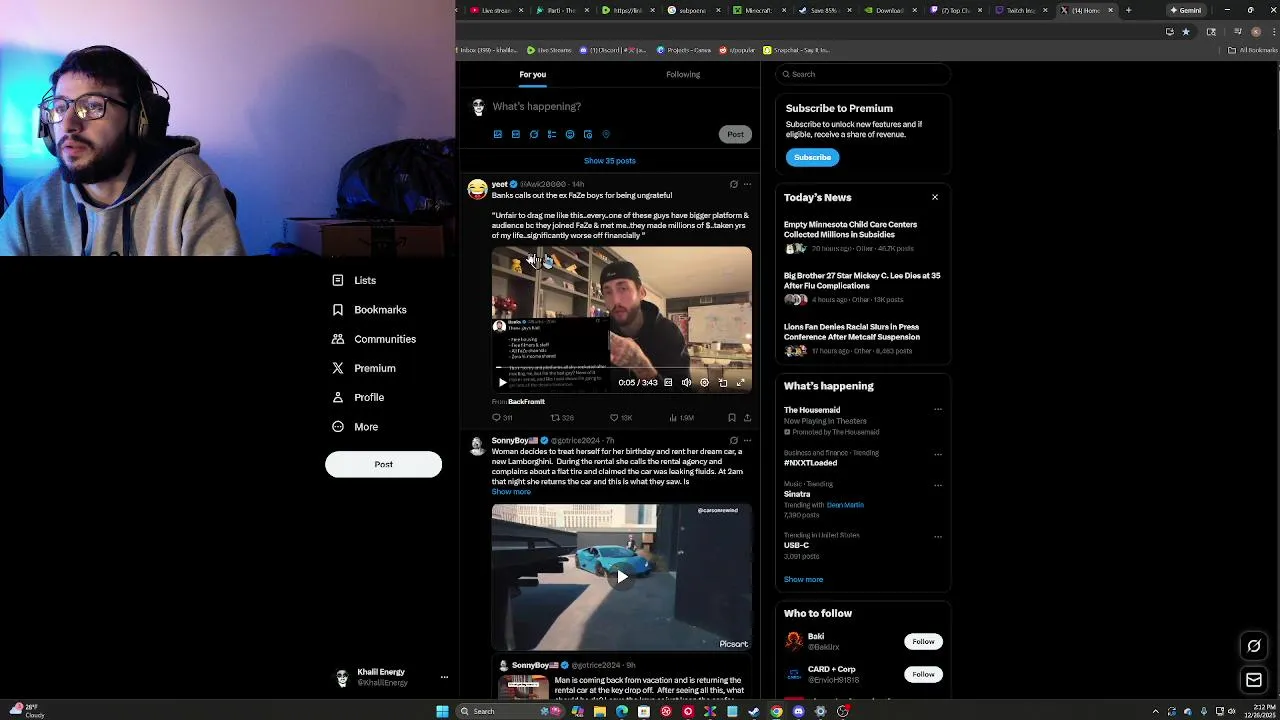Bookmark this page with the star icon
Screen dimensions: 1280x720
coord(1186,31)
